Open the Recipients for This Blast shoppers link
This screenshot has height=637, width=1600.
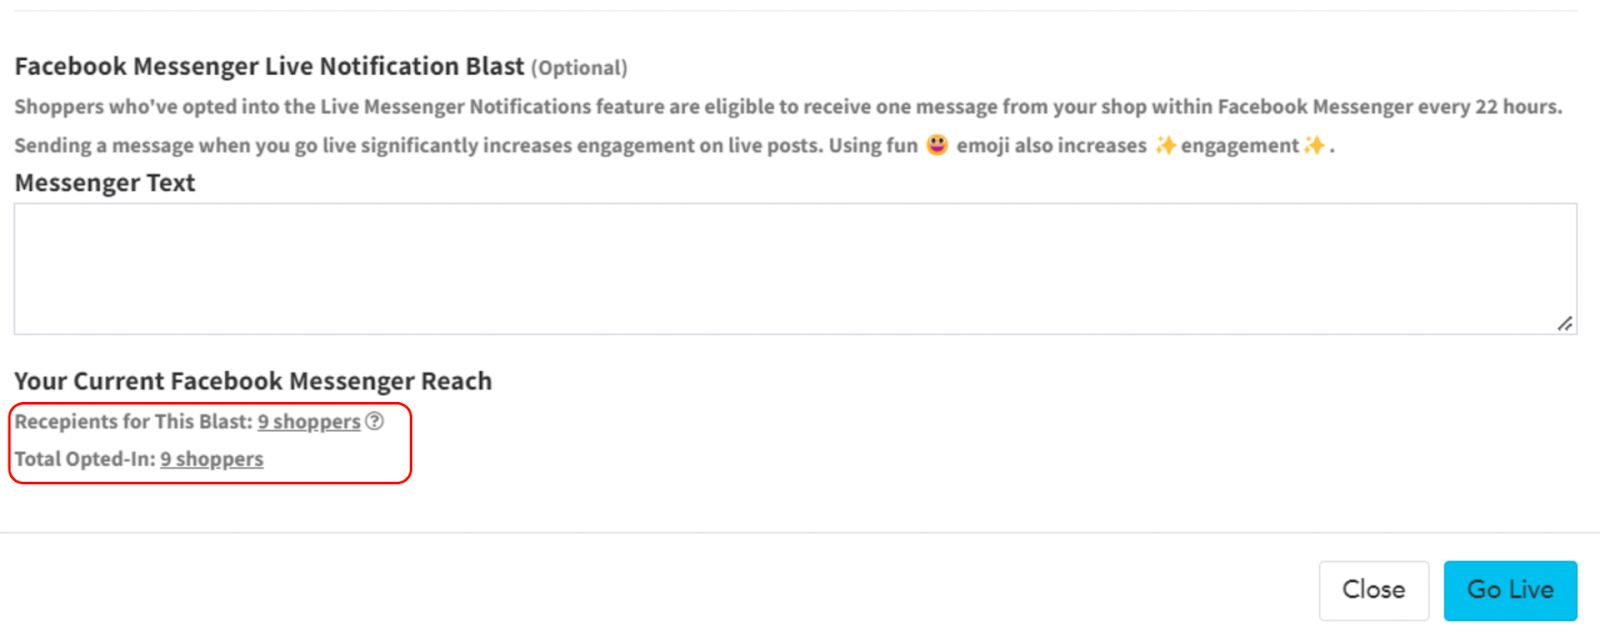309,422
